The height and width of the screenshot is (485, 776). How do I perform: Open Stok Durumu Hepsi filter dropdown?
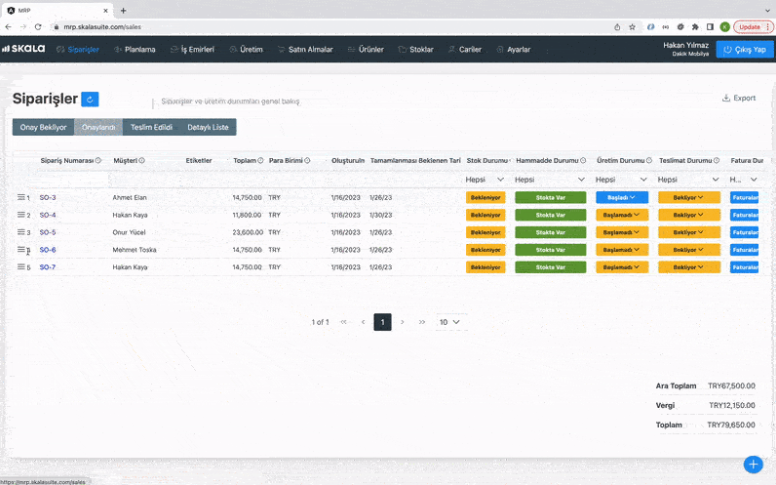(485, 180)
